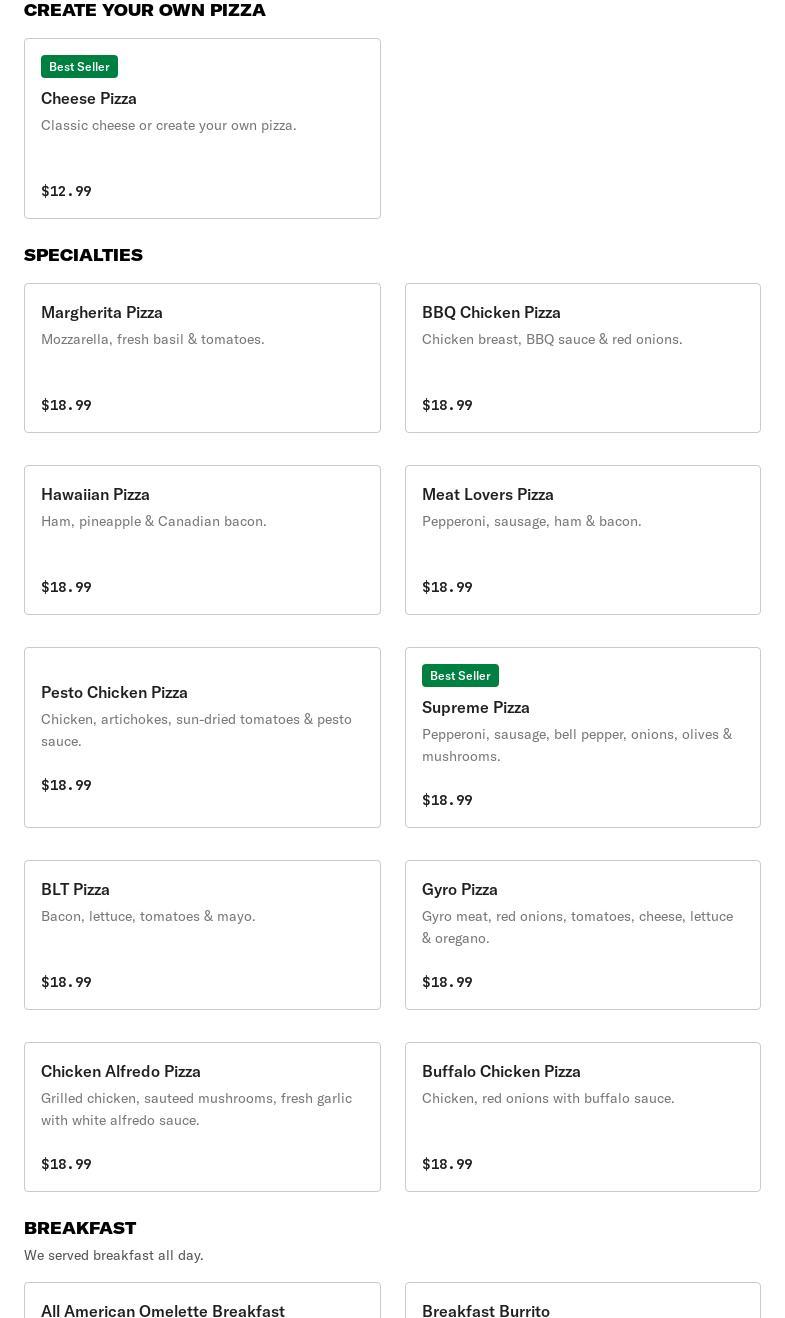Click the Breakfast section heading
Image resolution: width=785 pixels, height=1318 pixels.
pyautogui.click(x=80, y=1228)
